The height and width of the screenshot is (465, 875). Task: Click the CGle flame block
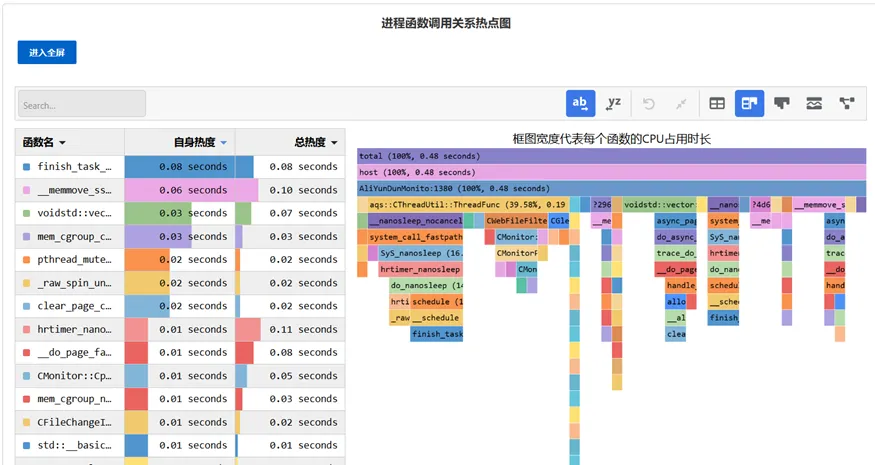coord(559,221)
